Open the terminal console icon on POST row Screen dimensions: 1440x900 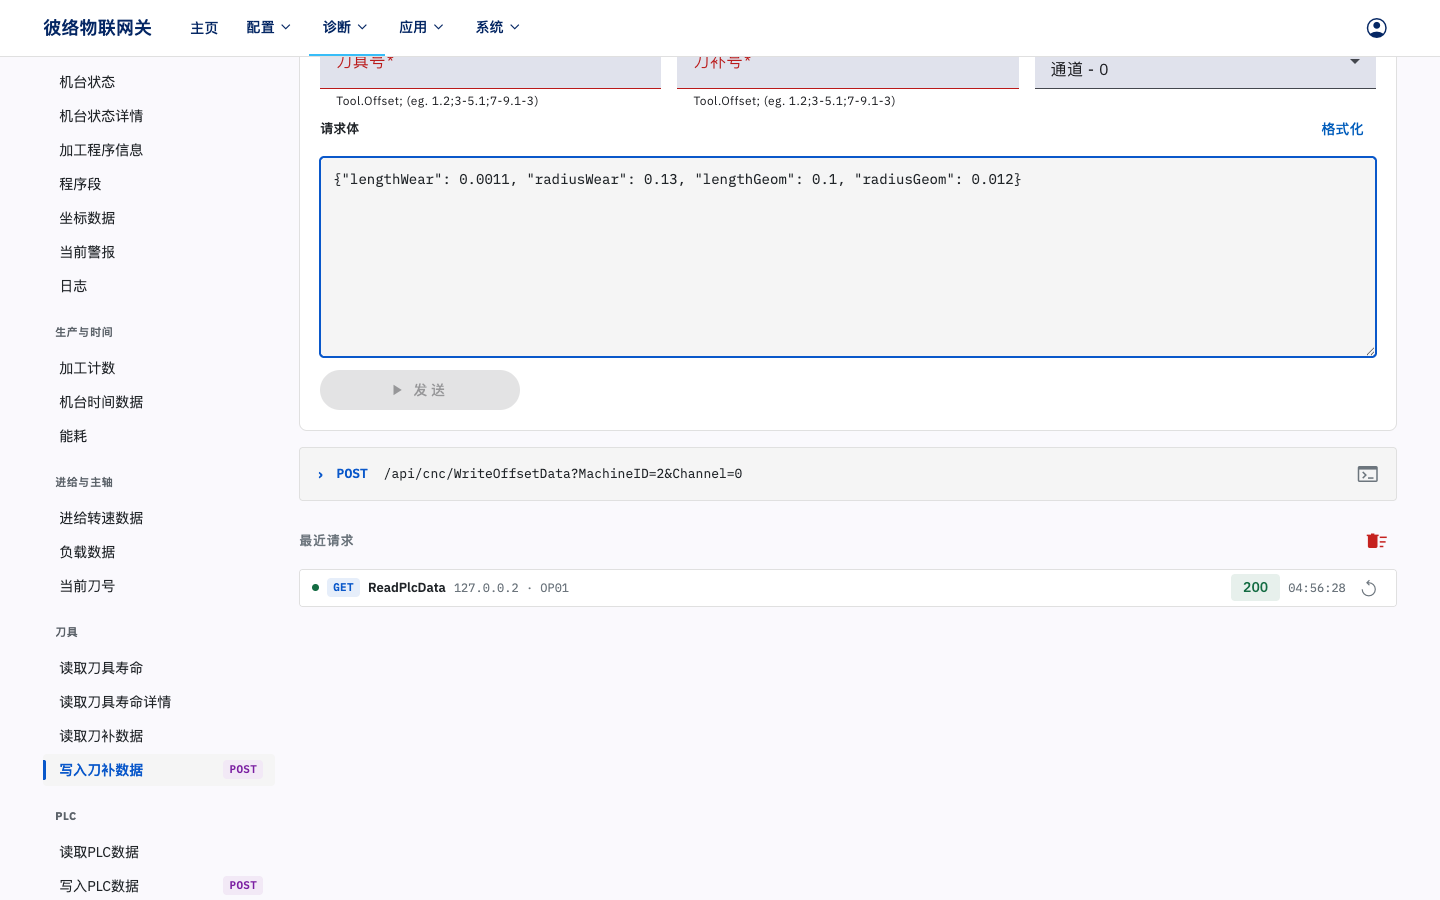[1368, 474]
